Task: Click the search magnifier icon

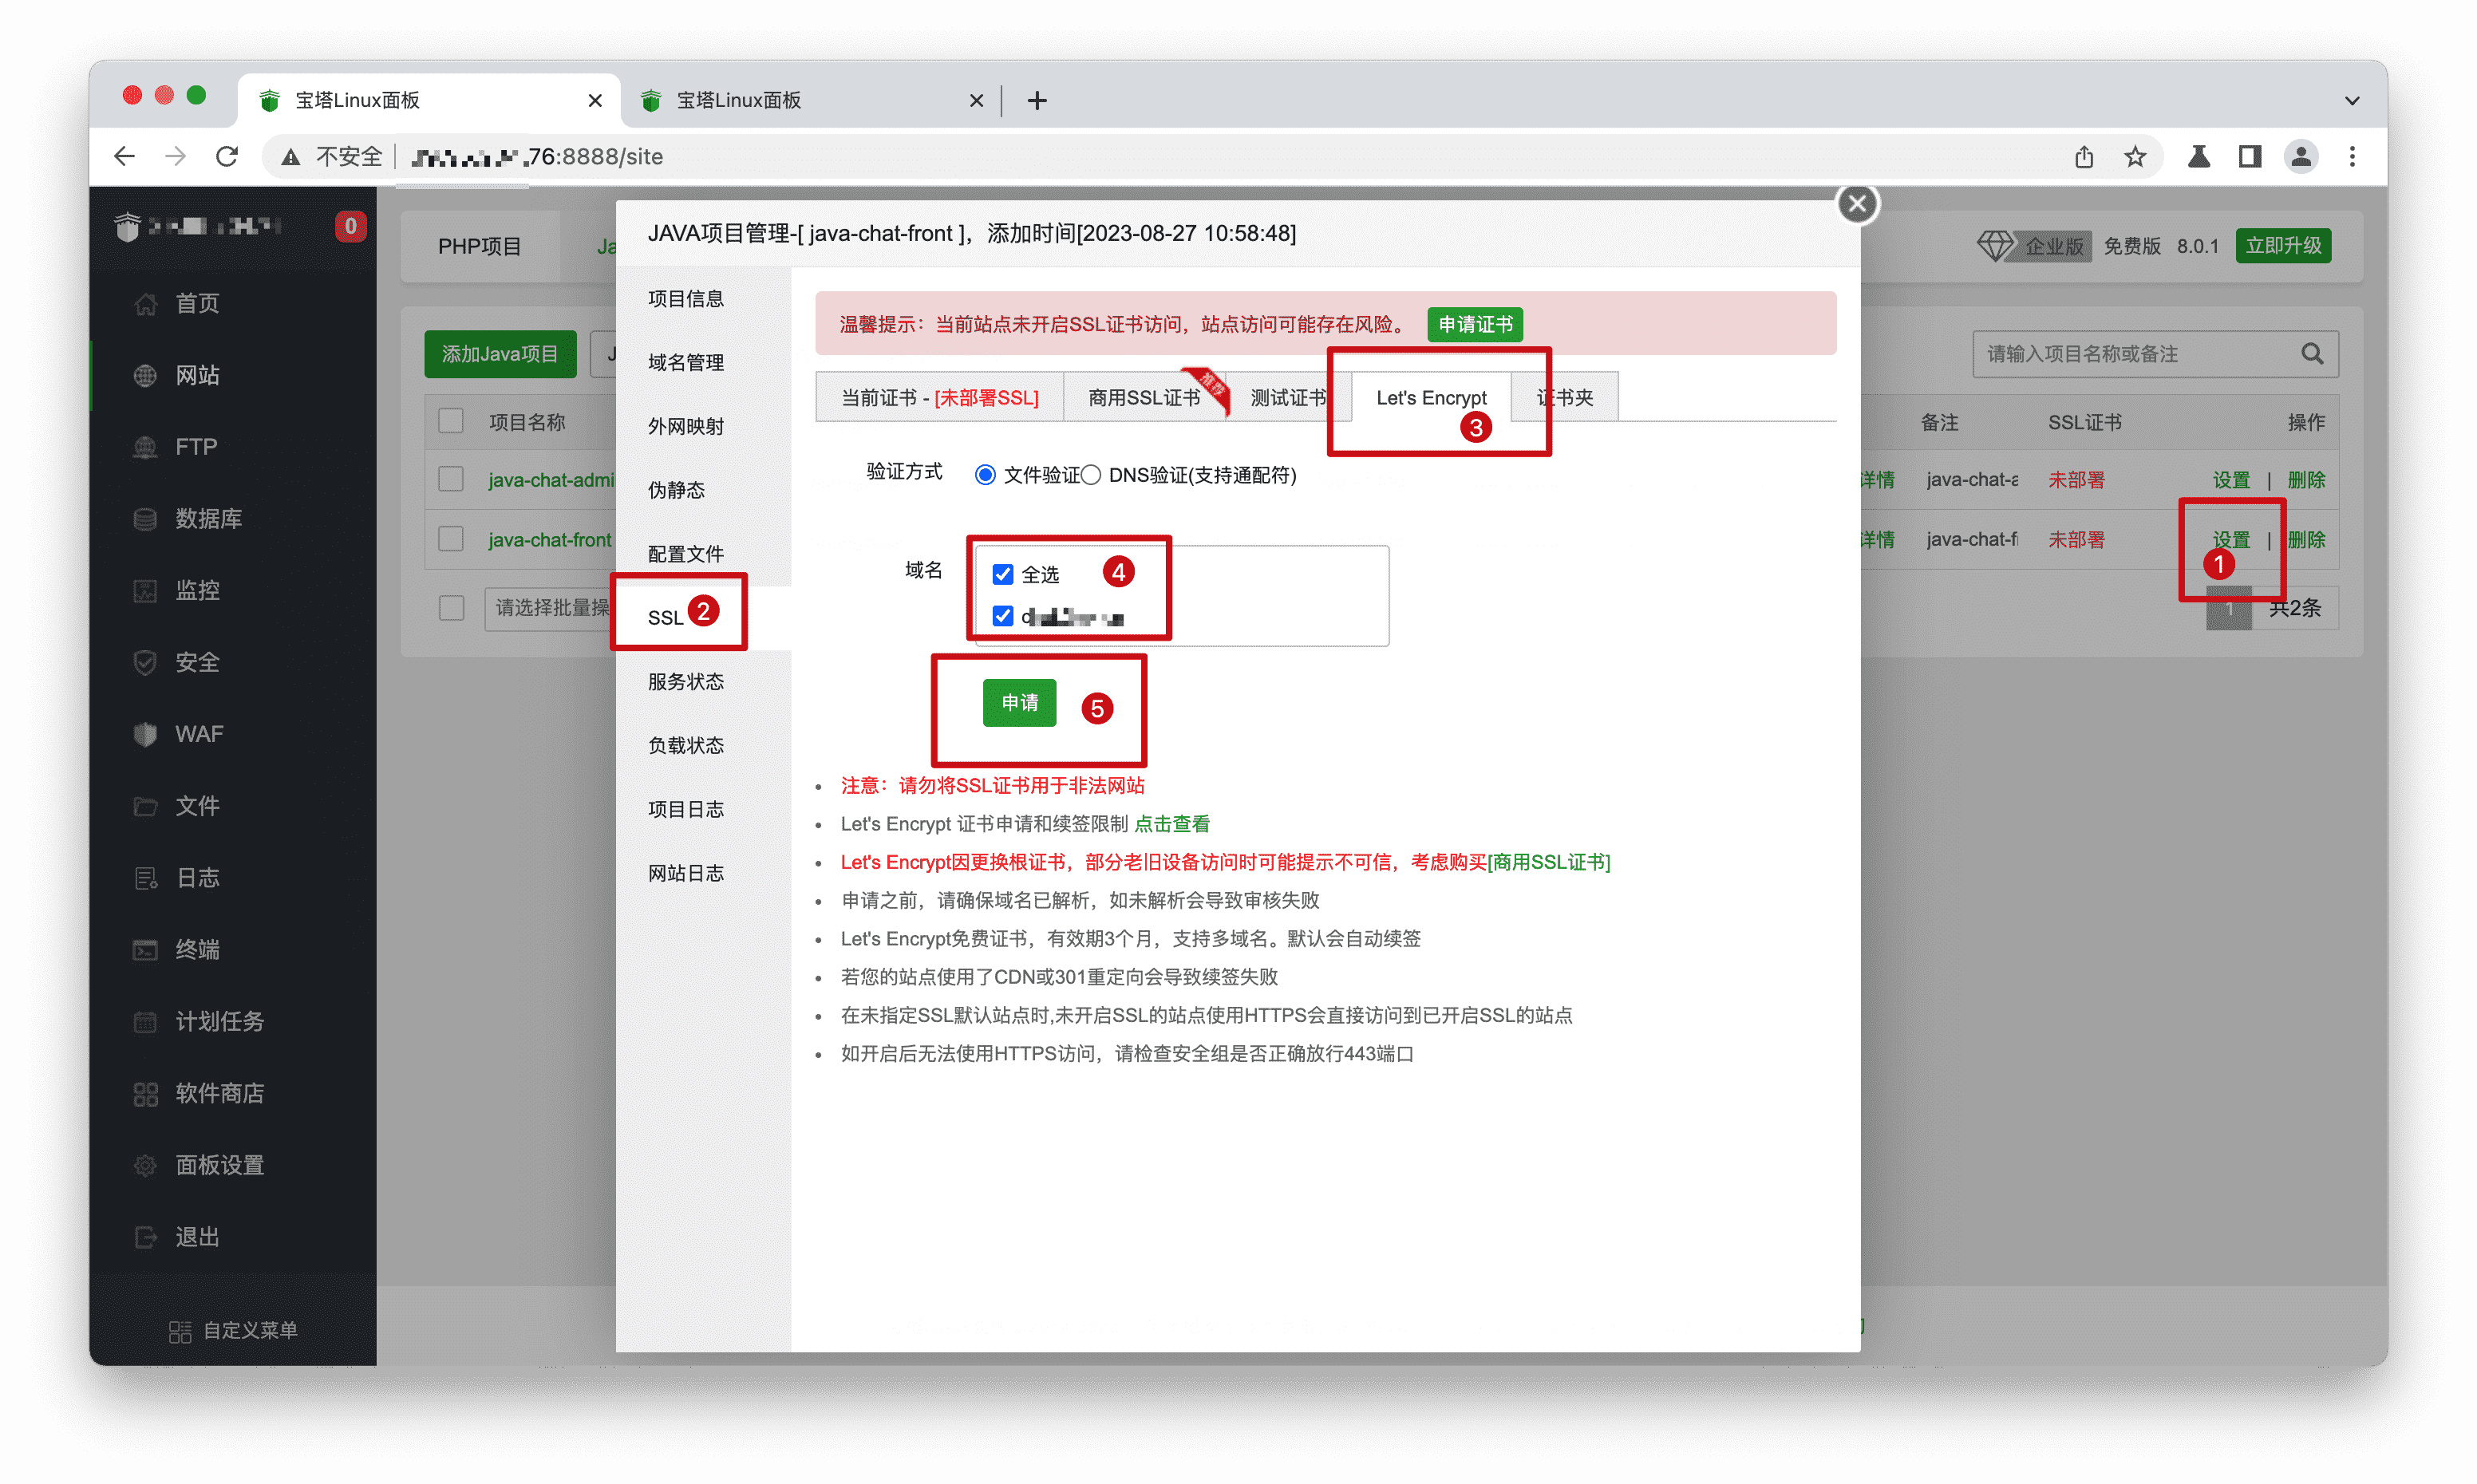Action: point(2311,354)
